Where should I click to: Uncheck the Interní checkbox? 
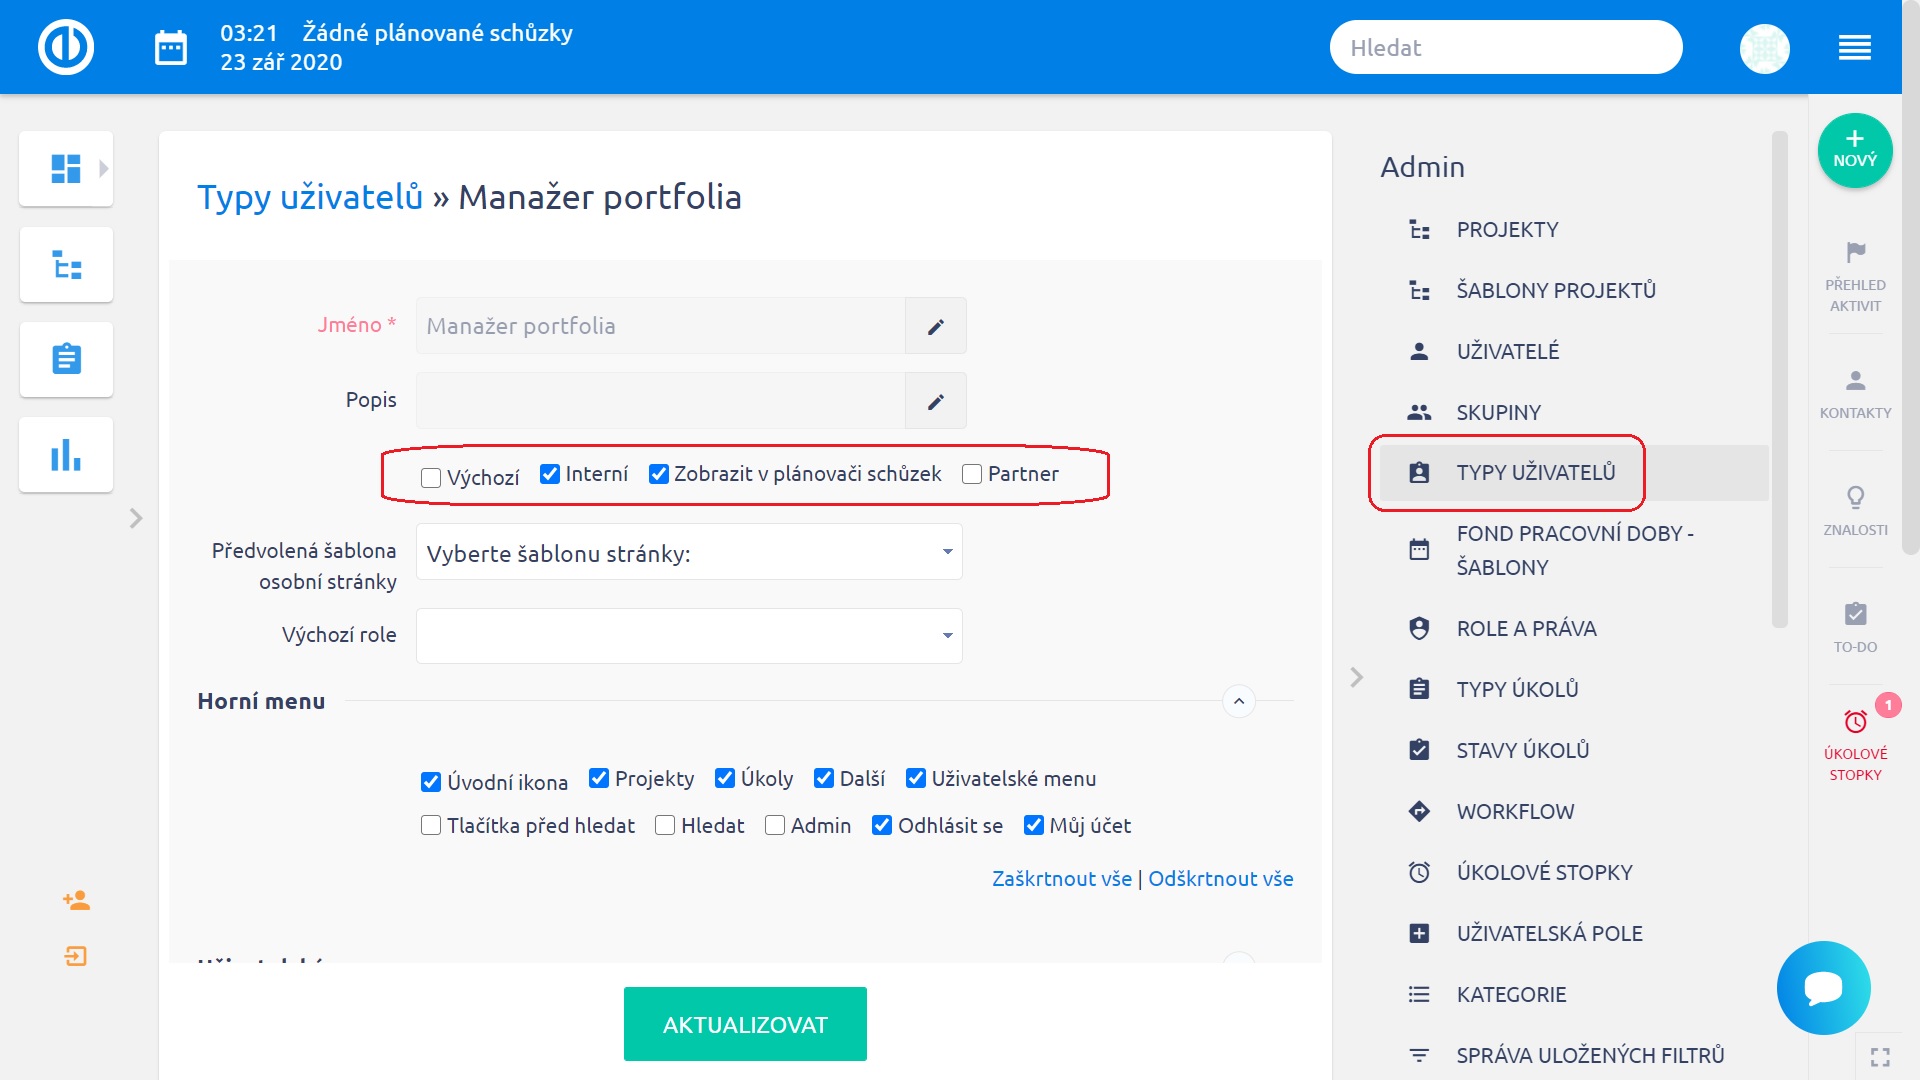pos(550,474)
